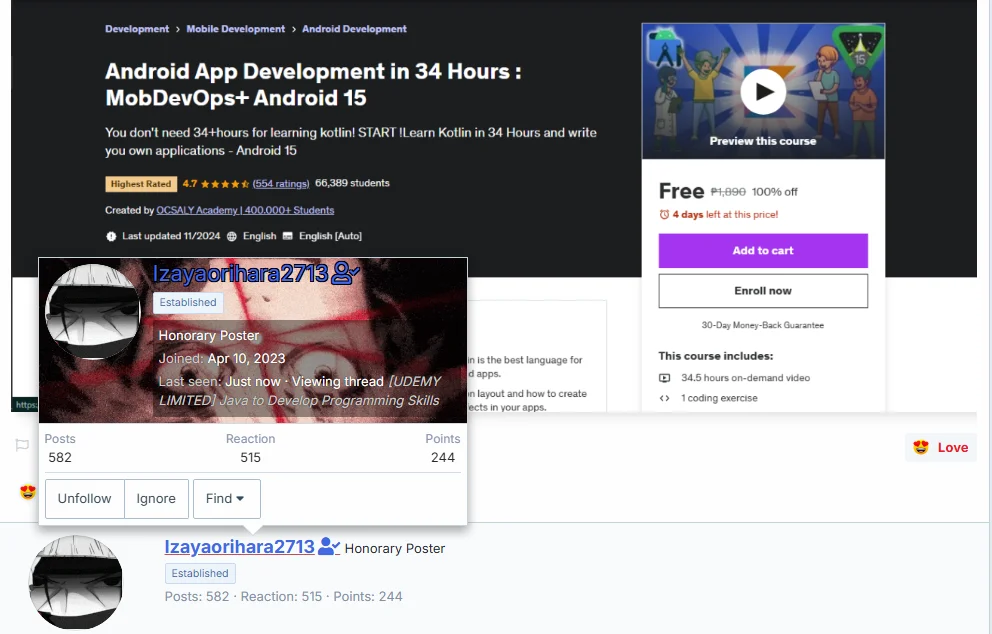Click Posts count 582 in popup

[x=60, y=457]
